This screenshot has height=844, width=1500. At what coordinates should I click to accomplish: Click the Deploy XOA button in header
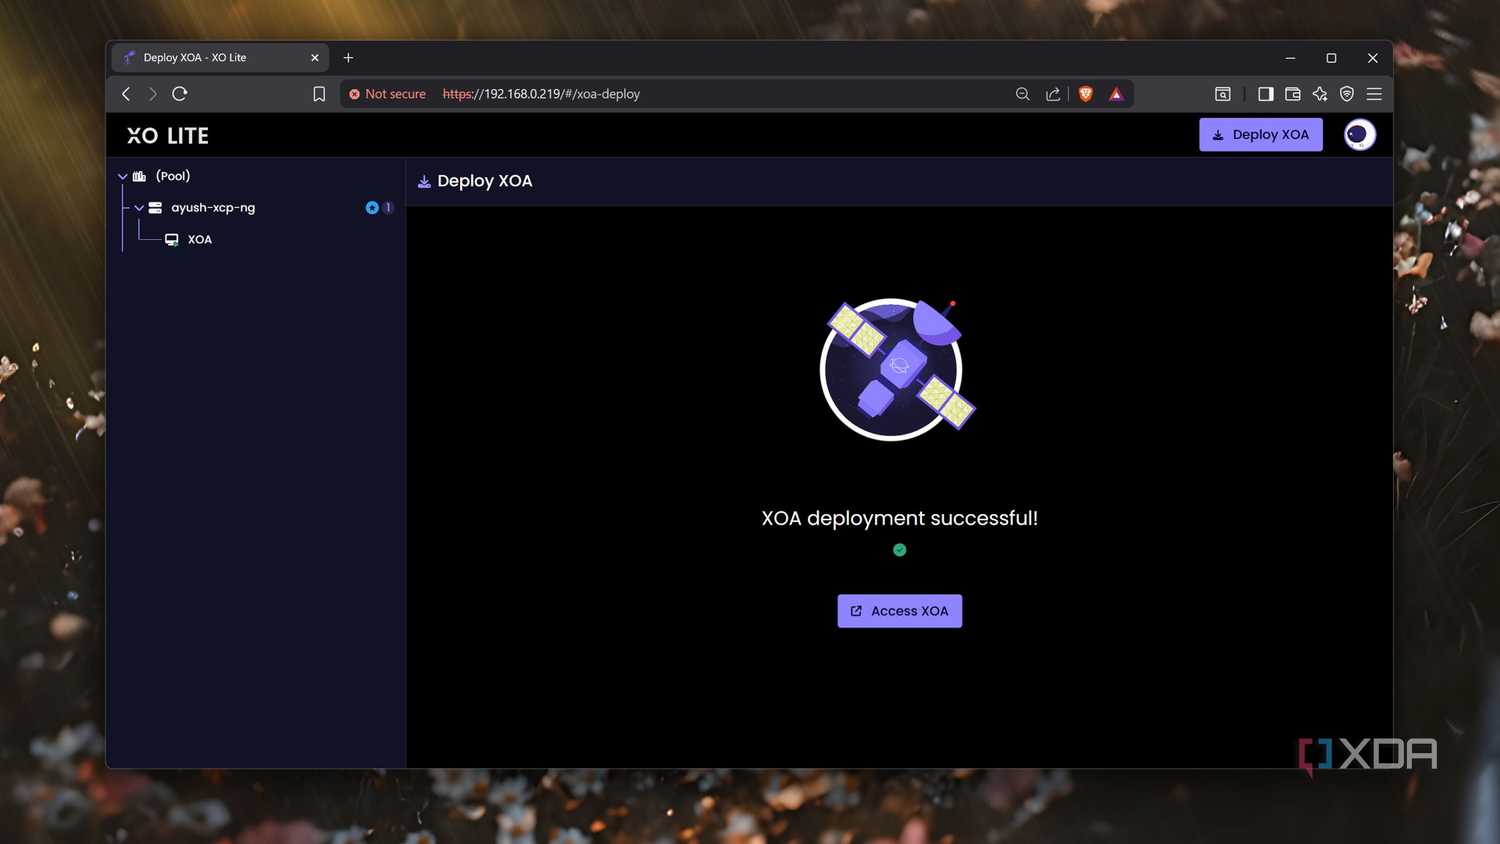[1260, 135]
